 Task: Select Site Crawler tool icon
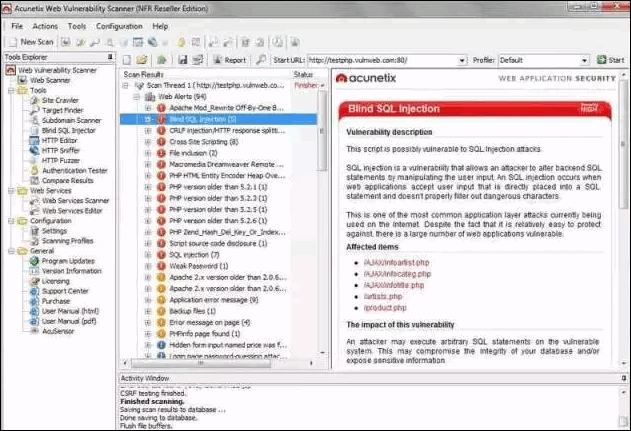[35, 100]
